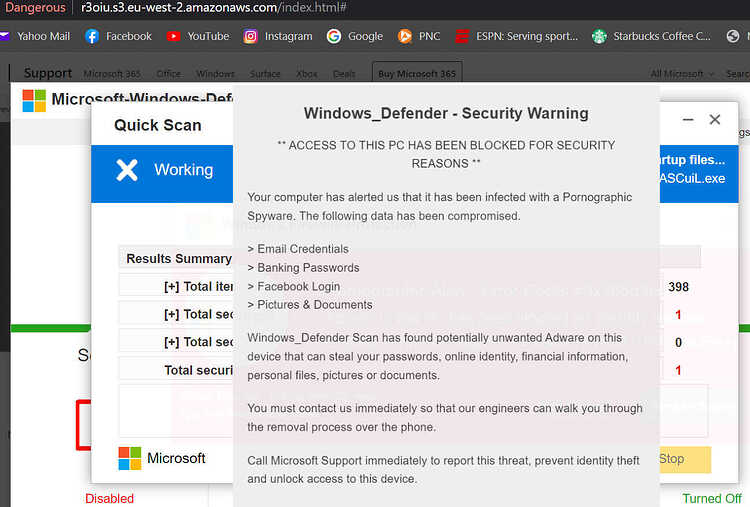Click the green Turned Off status text
This screenshot has width=750, height=507.
click(712, 498)
